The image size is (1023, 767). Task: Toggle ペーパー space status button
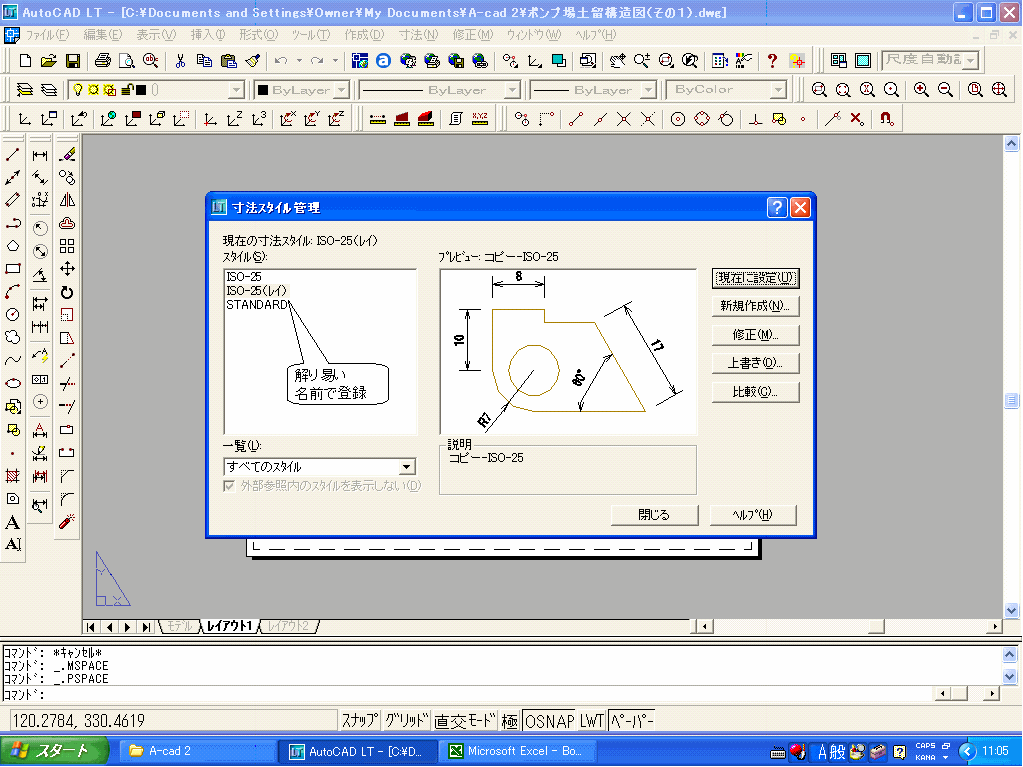tap(632, 721)
